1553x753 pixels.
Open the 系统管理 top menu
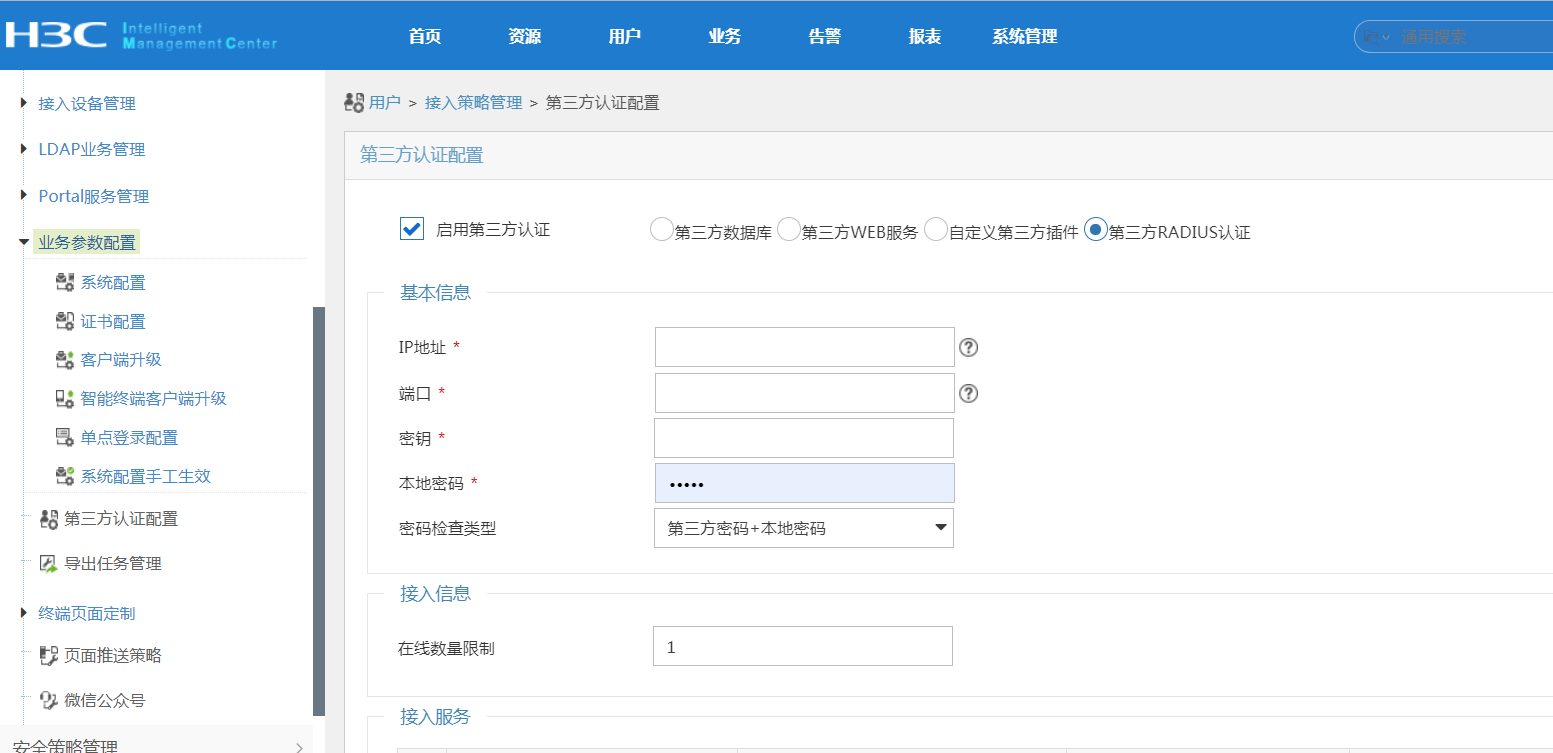[x=1024, y=37]
